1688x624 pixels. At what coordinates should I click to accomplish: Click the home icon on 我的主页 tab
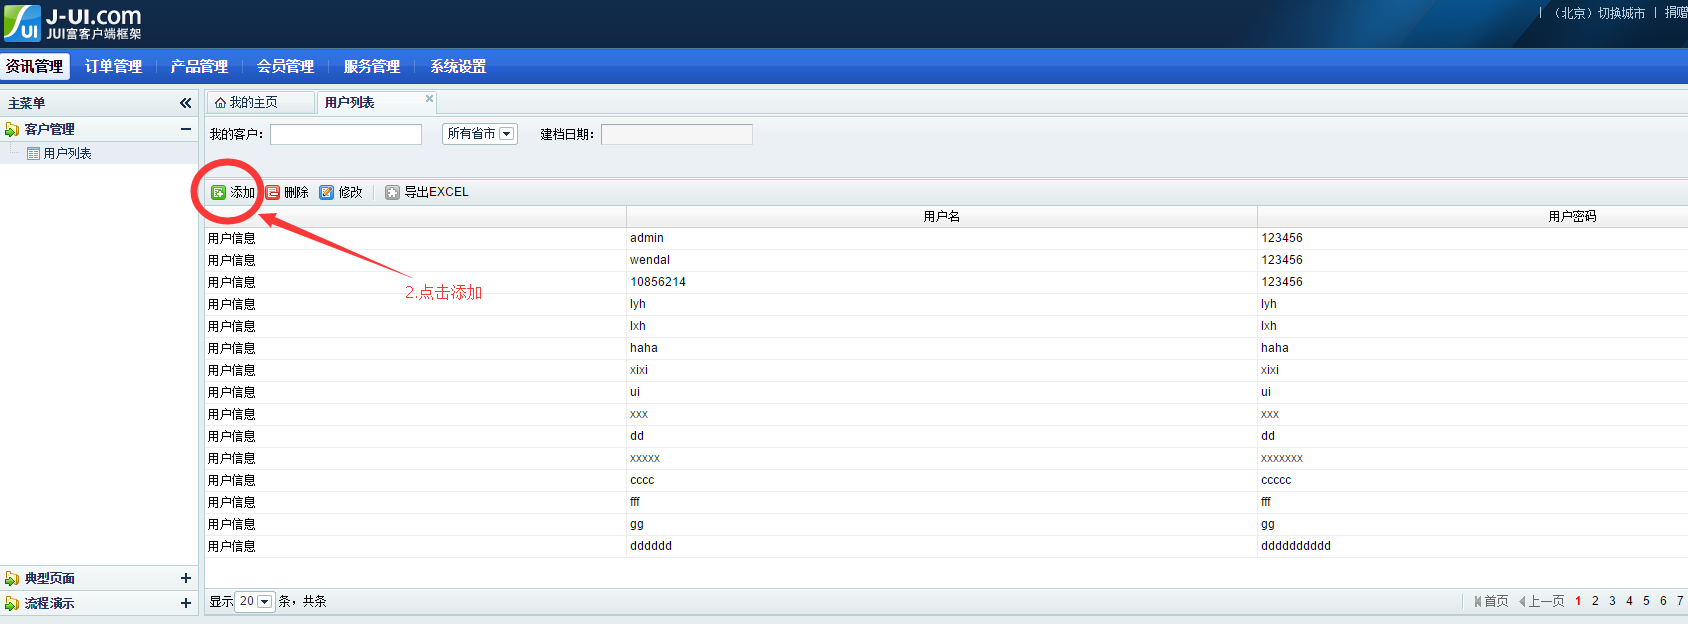click(220, 103)
